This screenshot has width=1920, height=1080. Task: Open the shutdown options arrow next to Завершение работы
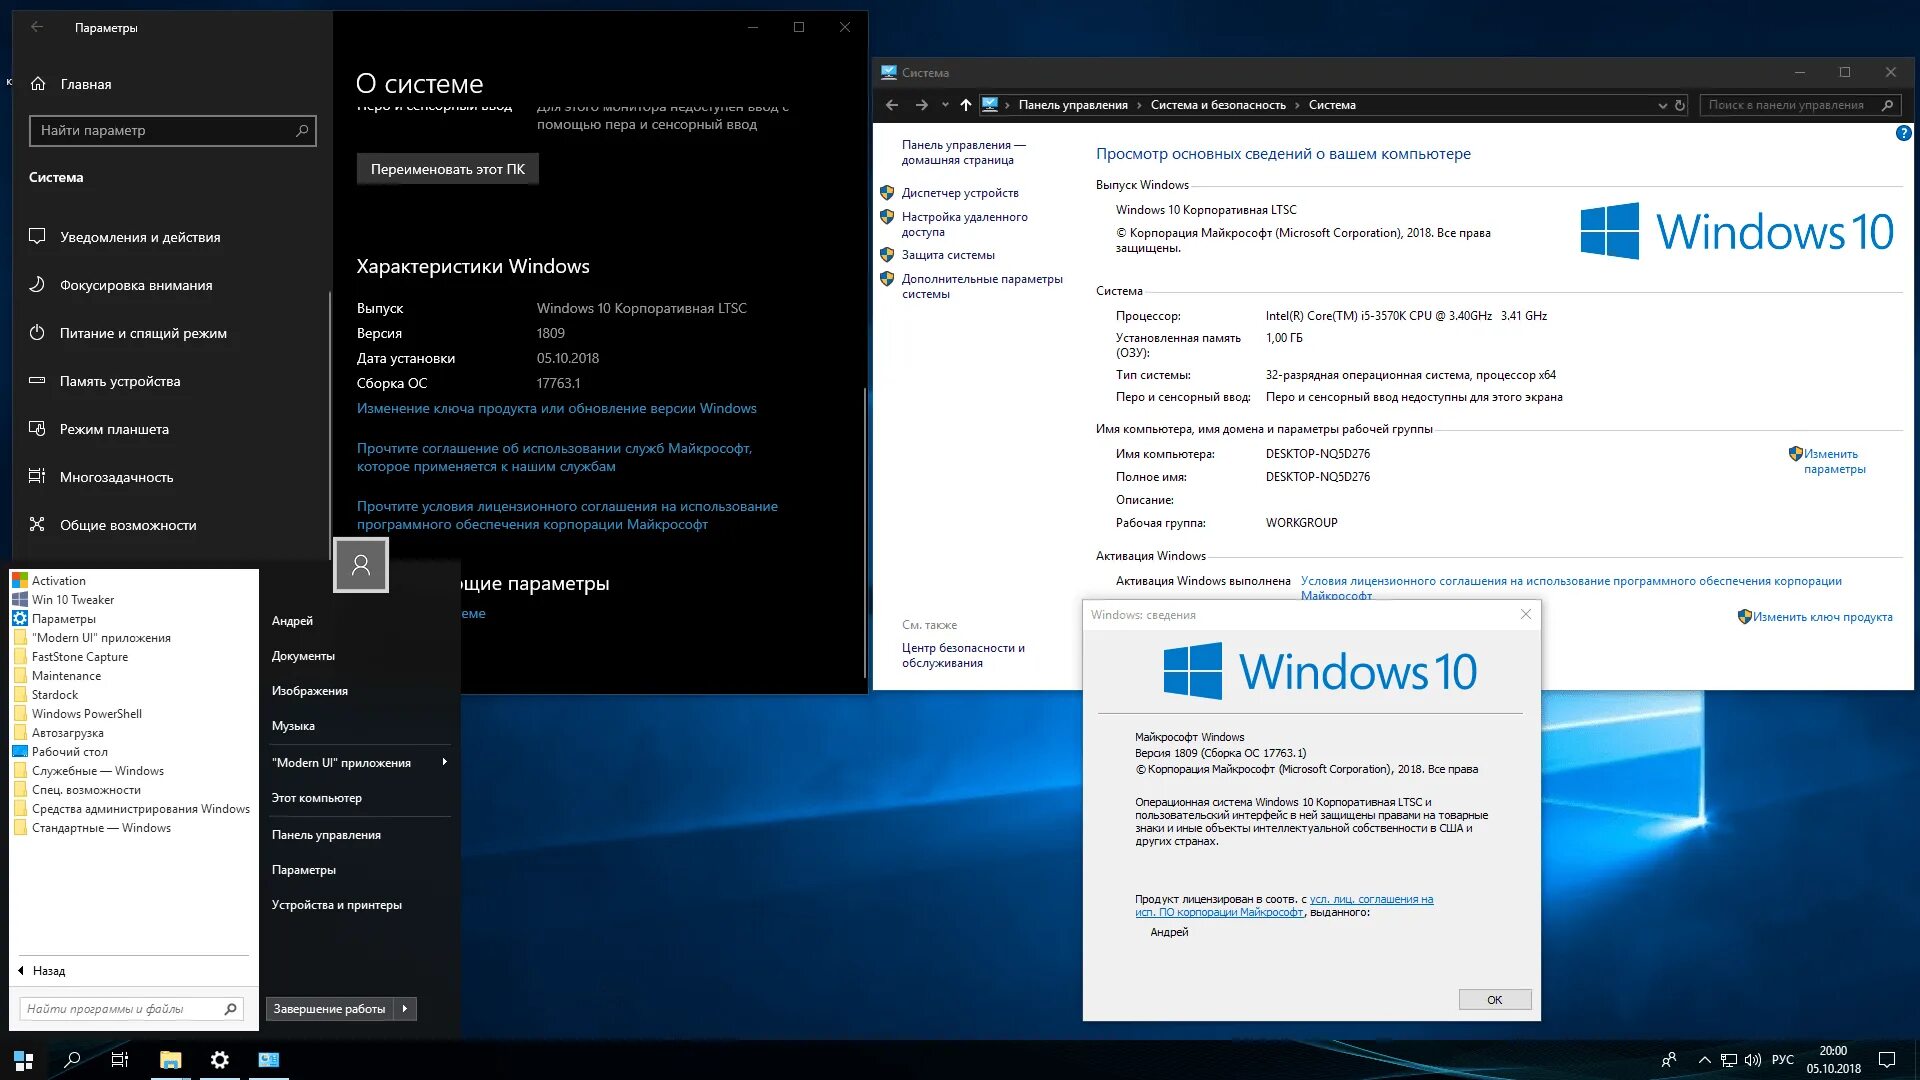[404, 1009]
